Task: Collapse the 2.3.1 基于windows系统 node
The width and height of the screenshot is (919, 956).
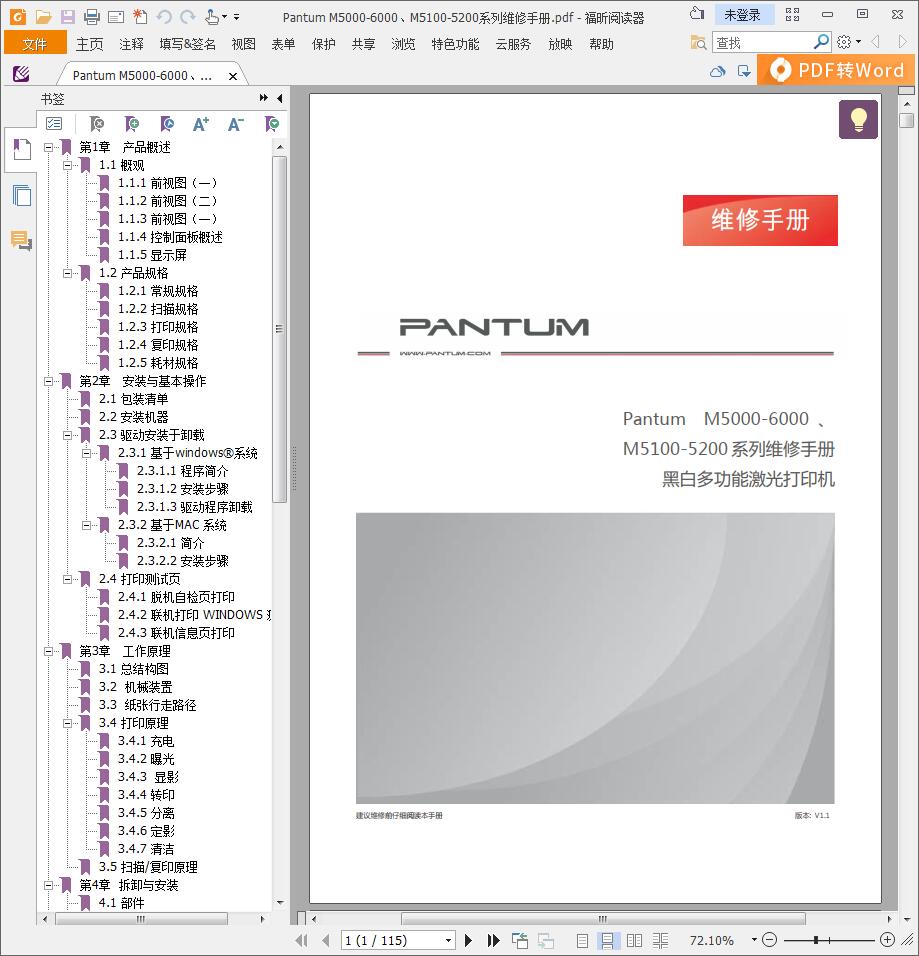Action: 86,453
